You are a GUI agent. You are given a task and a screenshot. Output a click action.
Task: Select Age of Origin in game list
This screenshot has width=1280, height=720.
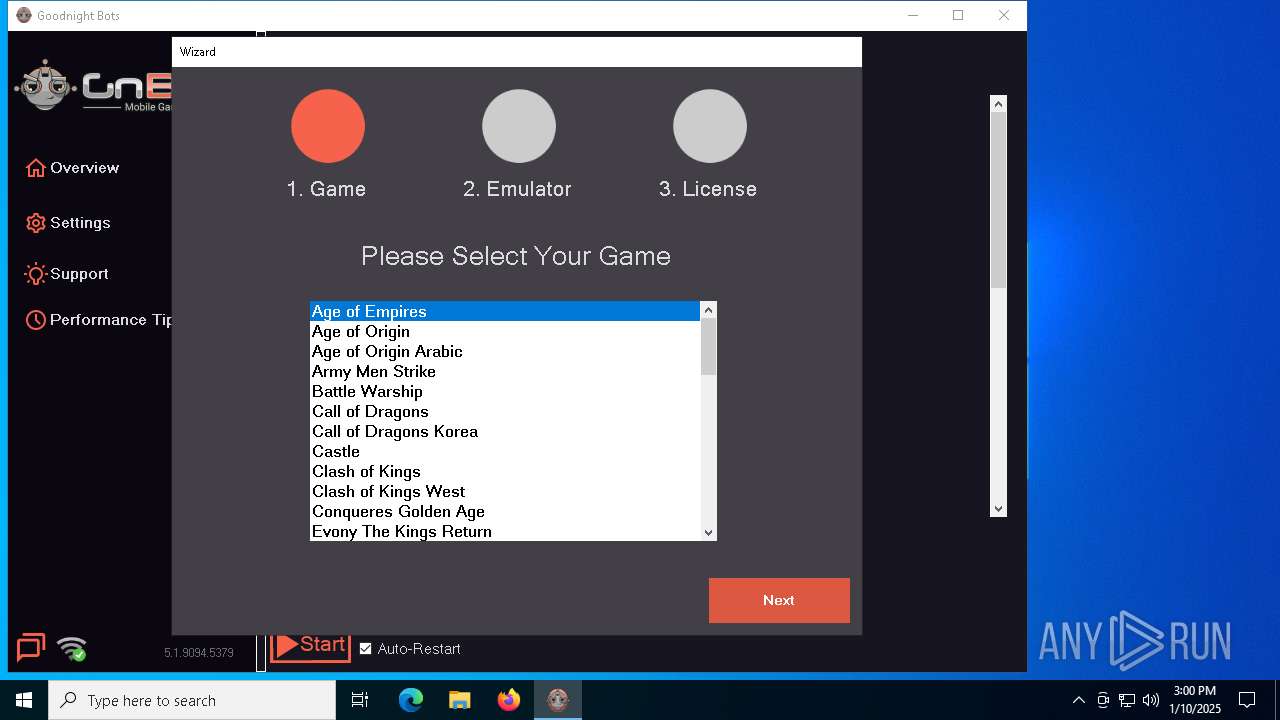tap(505, 331)
